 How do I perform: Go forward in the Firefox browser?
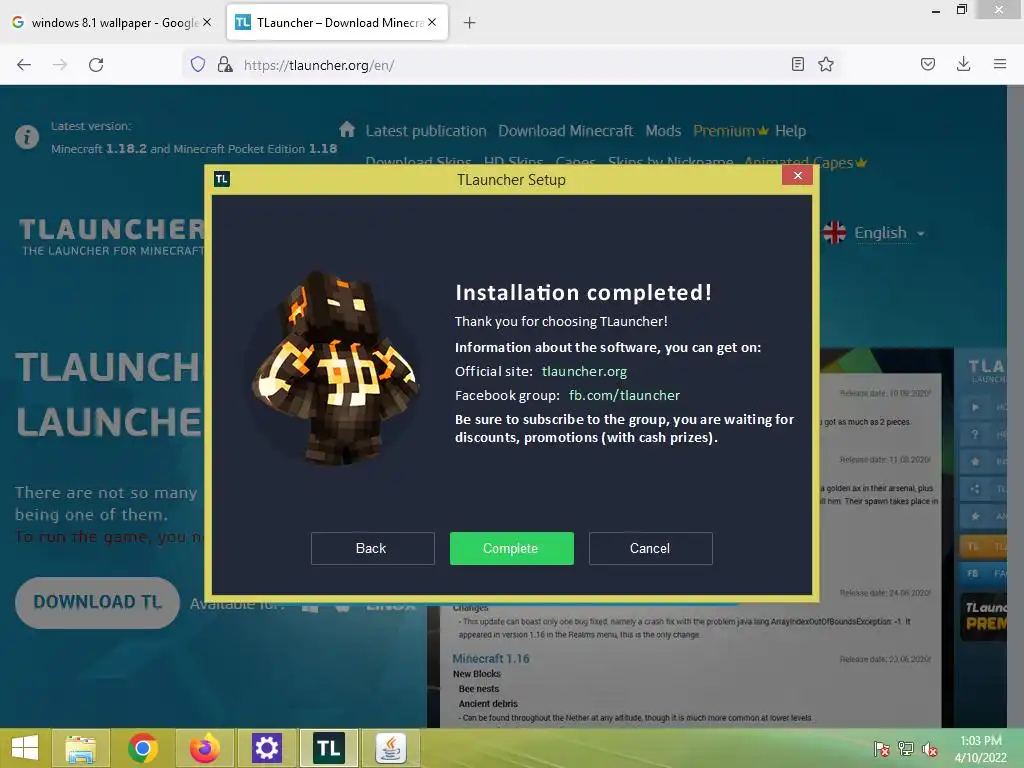[60, 65]
